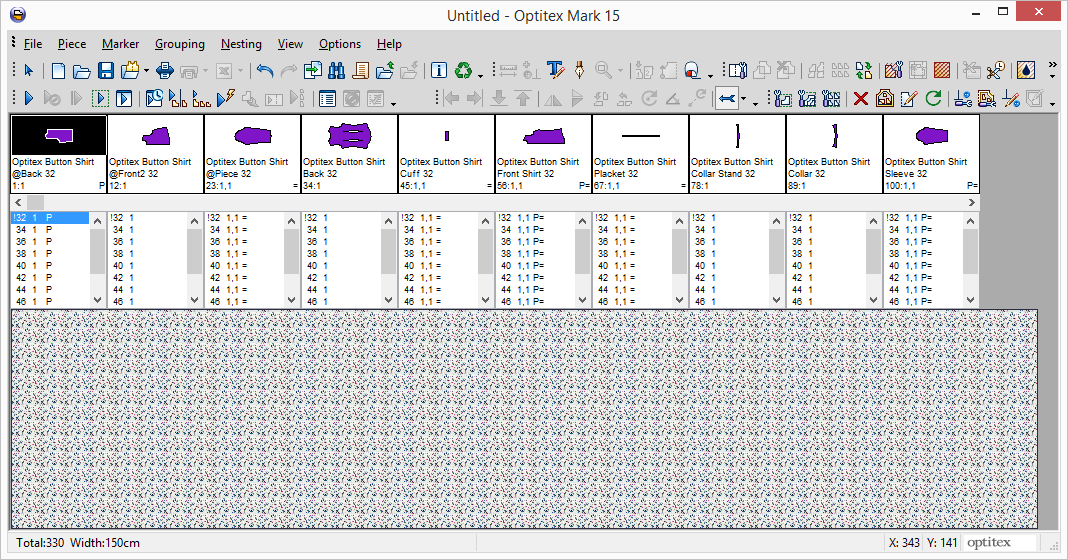
Task: Open the File menu
Action: pyautogui.click(x=33, y=44)
